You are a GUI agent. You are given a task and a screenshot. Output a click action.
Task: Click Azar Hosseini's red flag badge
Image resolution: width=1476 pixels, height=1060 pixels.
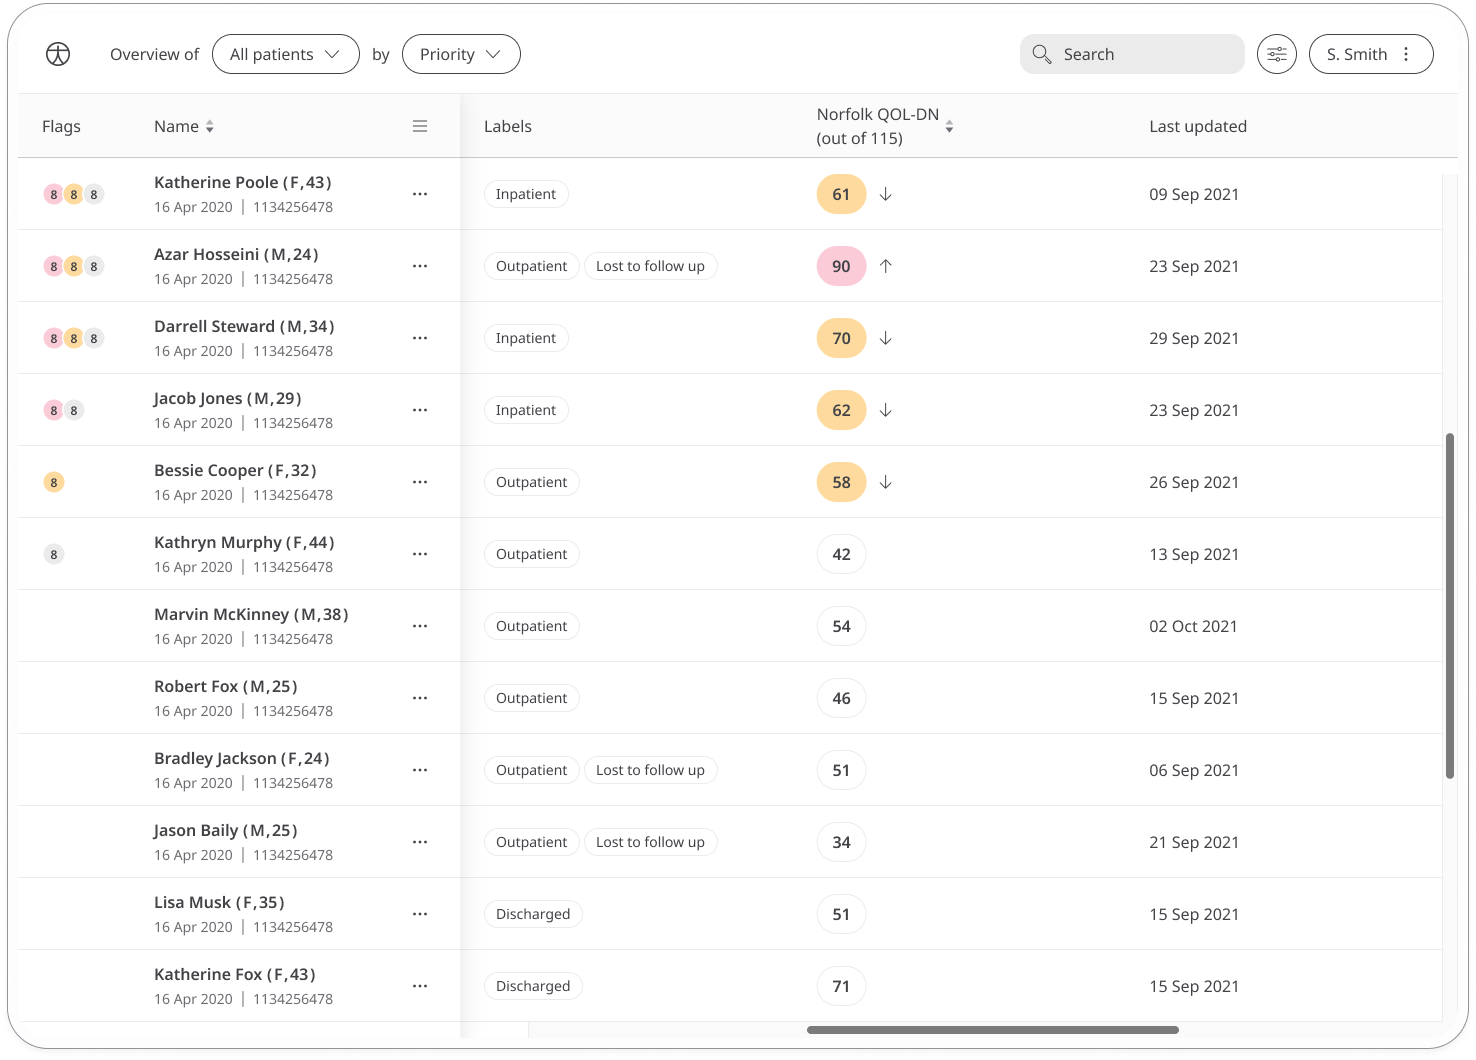tap(53, 266)
